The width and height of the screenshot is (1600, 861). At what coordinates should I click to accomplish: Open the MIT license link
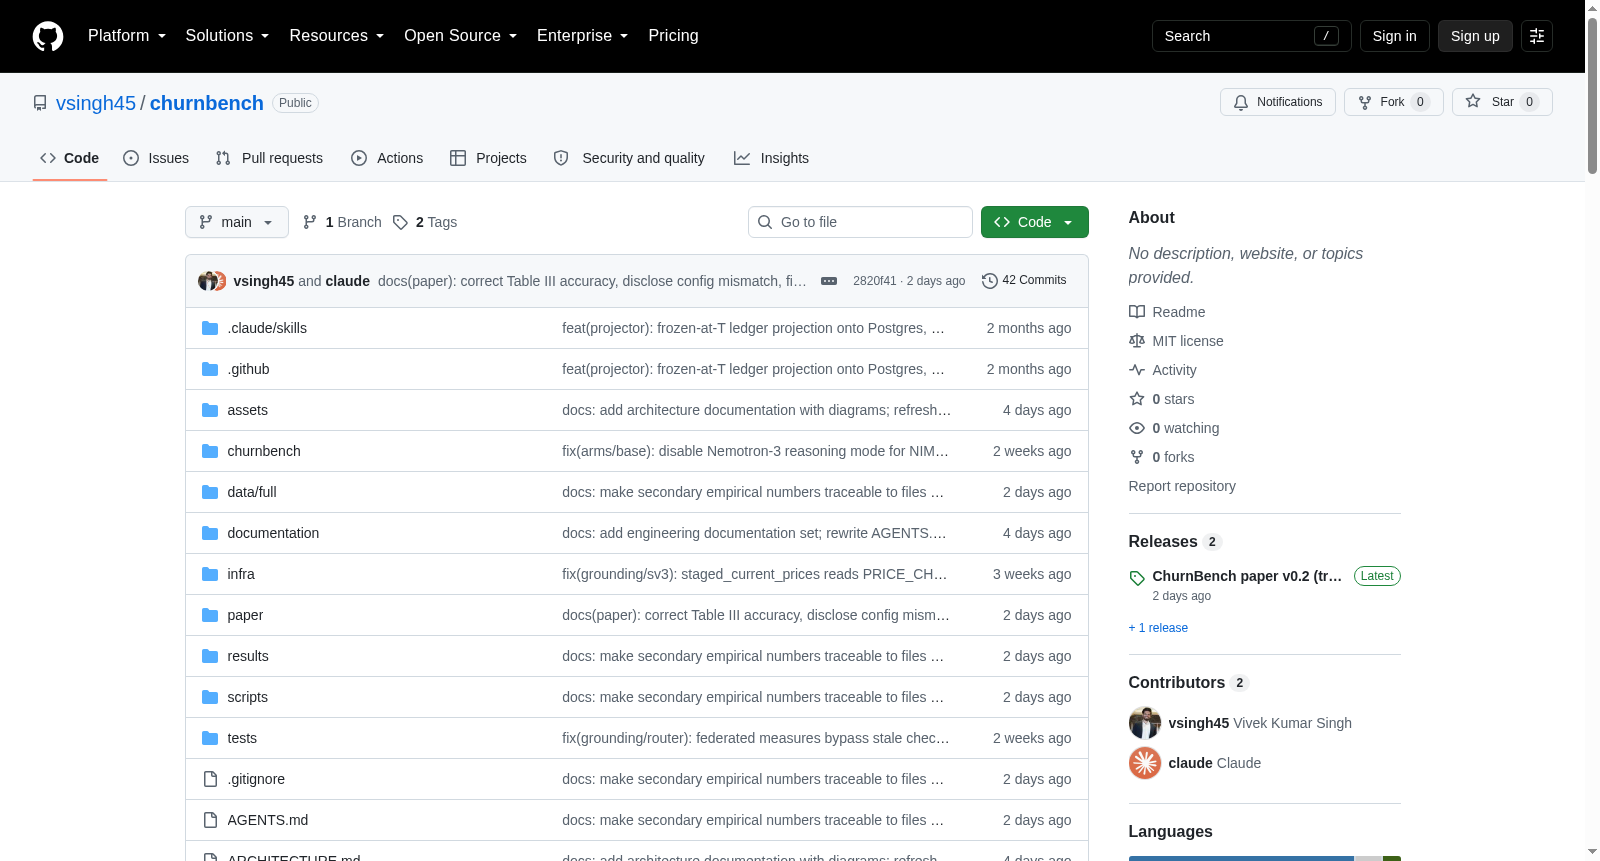click(x=1176, y=341)
